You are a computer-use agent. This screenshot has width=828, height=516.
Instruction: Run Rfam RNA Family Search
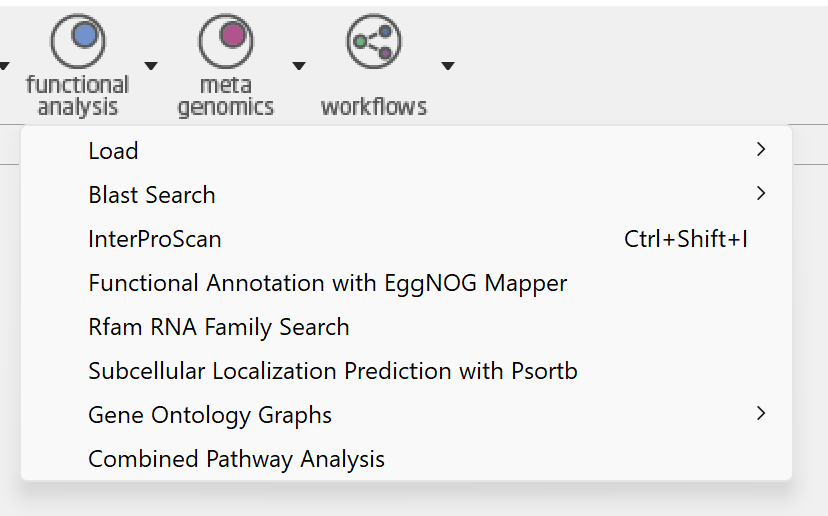[x=219, y=327]
